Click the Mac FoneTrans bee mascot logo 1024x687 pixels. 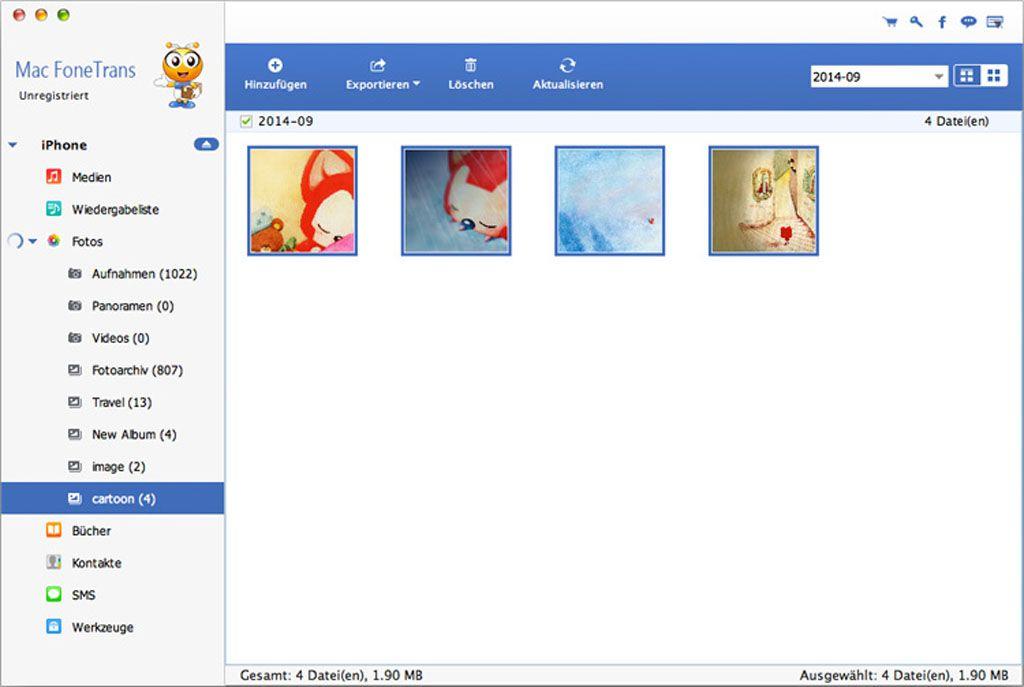coord(180,74)
